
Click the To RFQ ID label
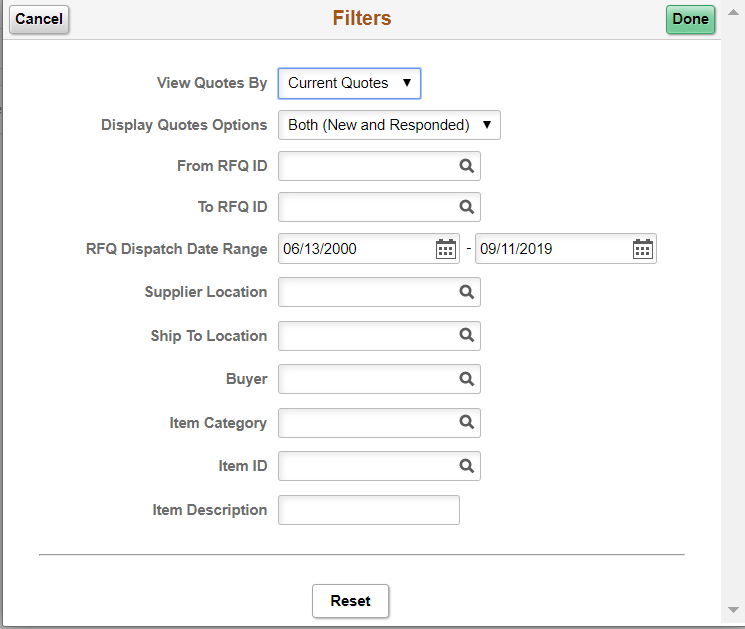pos(232,207)
